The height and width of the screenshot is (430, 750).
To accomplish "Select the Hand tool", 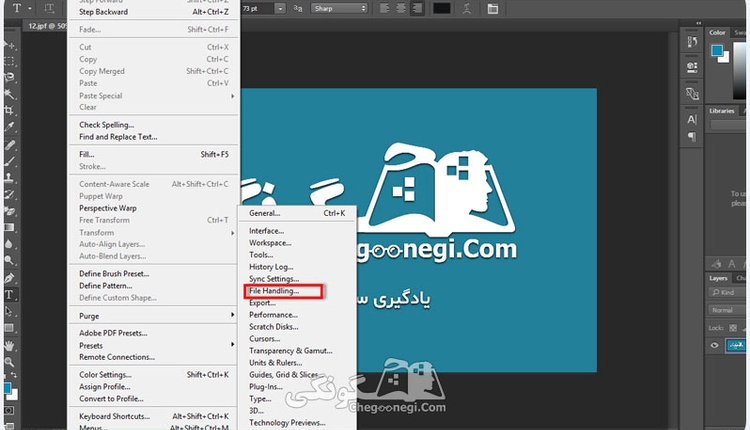I will pyautogui.click(x=9, y=345).
